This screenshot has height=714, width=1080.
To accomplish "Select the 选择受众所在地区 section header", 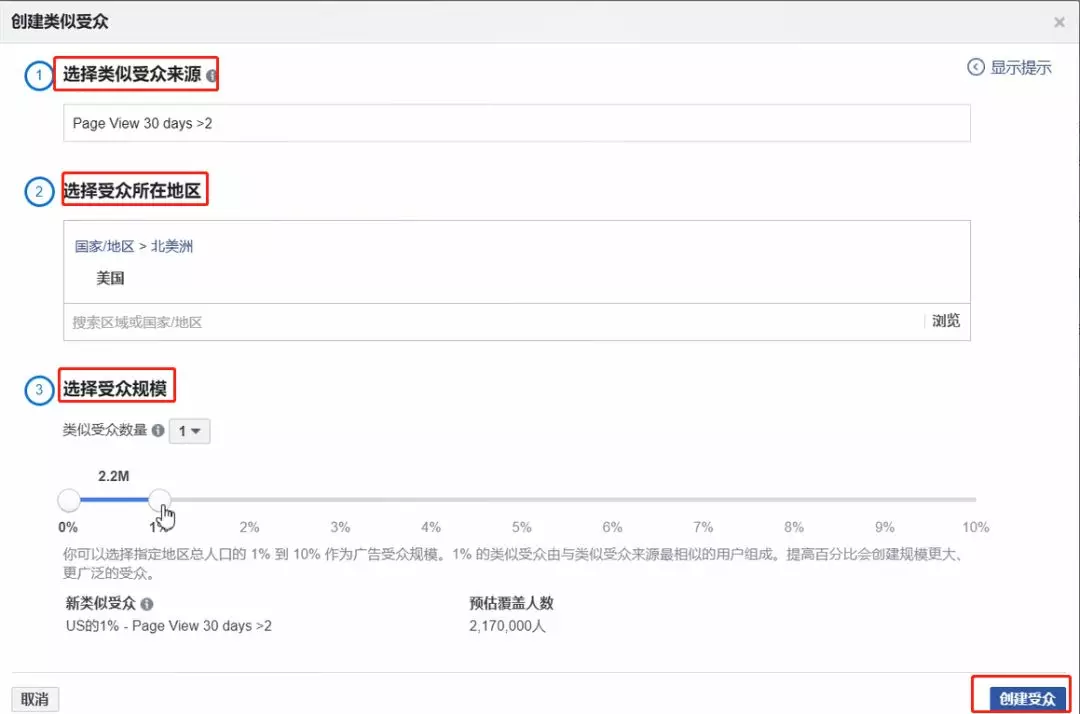I will [x=135, y=188].
